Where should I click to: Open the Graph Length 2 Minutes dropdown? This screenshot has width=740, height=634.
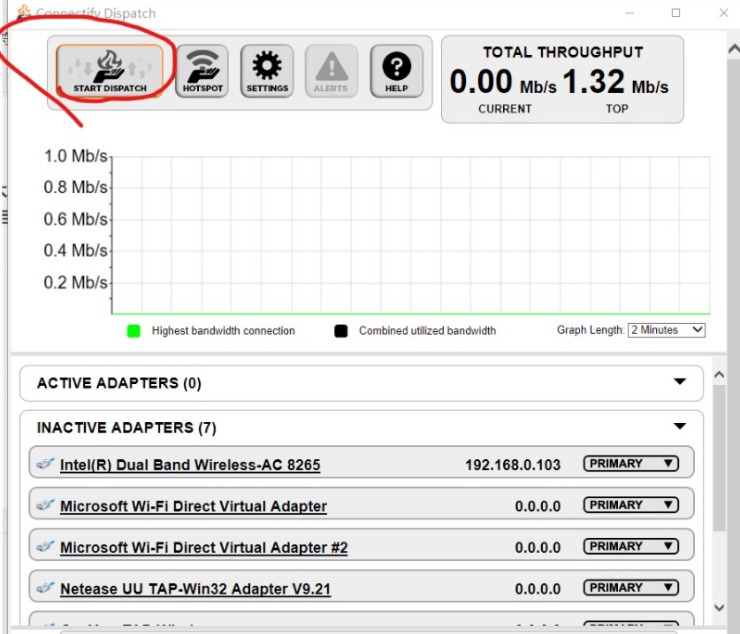(x=666, y=330)
